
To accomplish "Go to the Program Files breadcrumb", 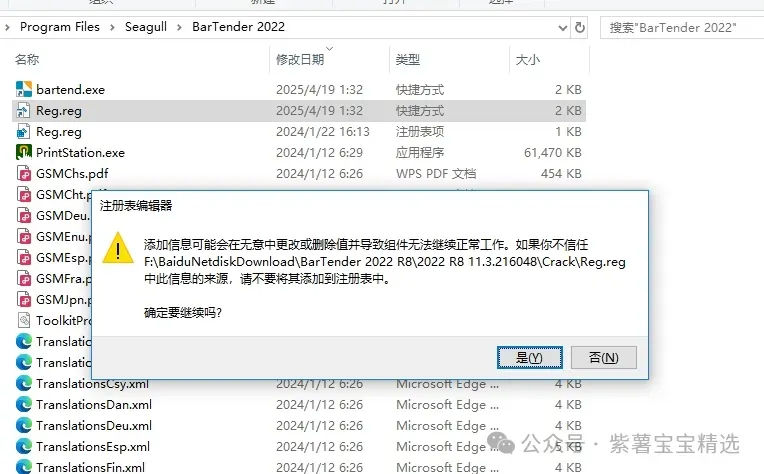I will pos(59,27).
